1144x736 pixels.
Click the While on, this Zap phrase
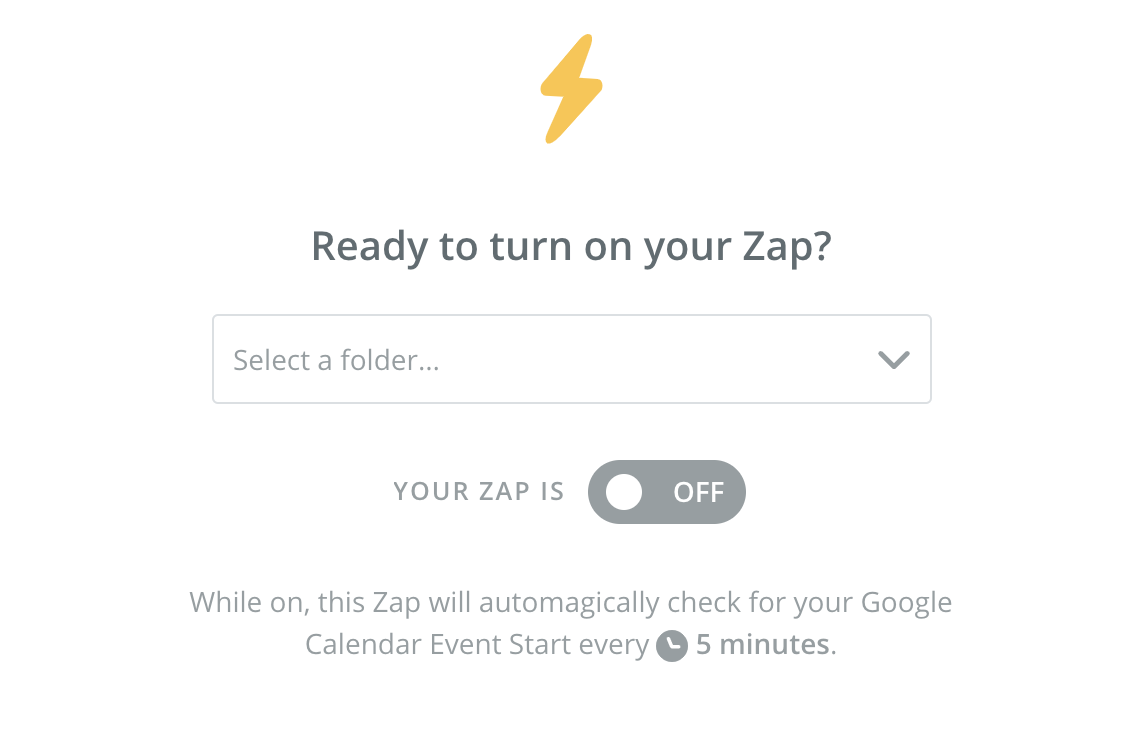(305, 603)
